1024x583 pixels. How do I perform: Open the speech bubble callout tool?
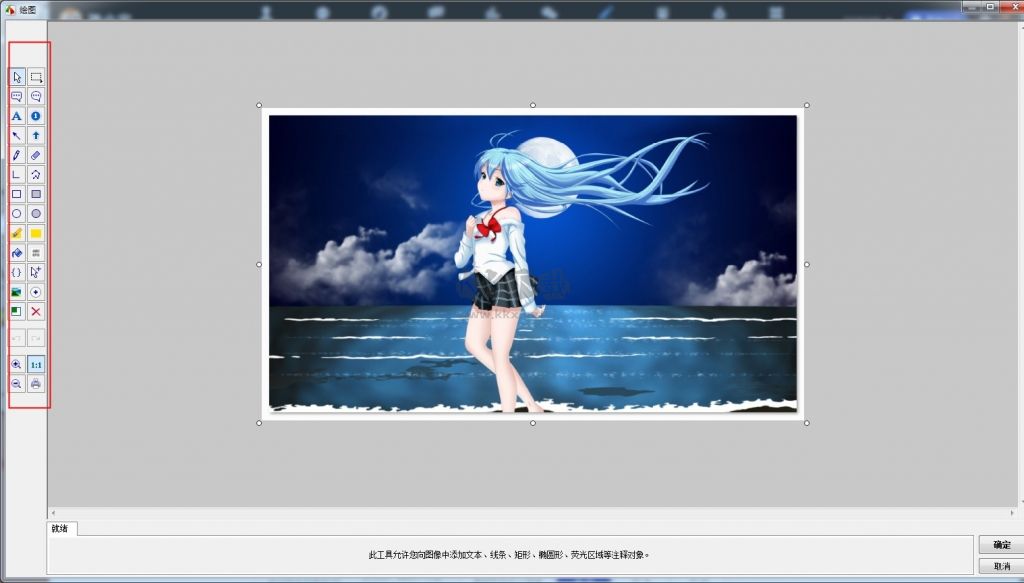pos(16,96)
